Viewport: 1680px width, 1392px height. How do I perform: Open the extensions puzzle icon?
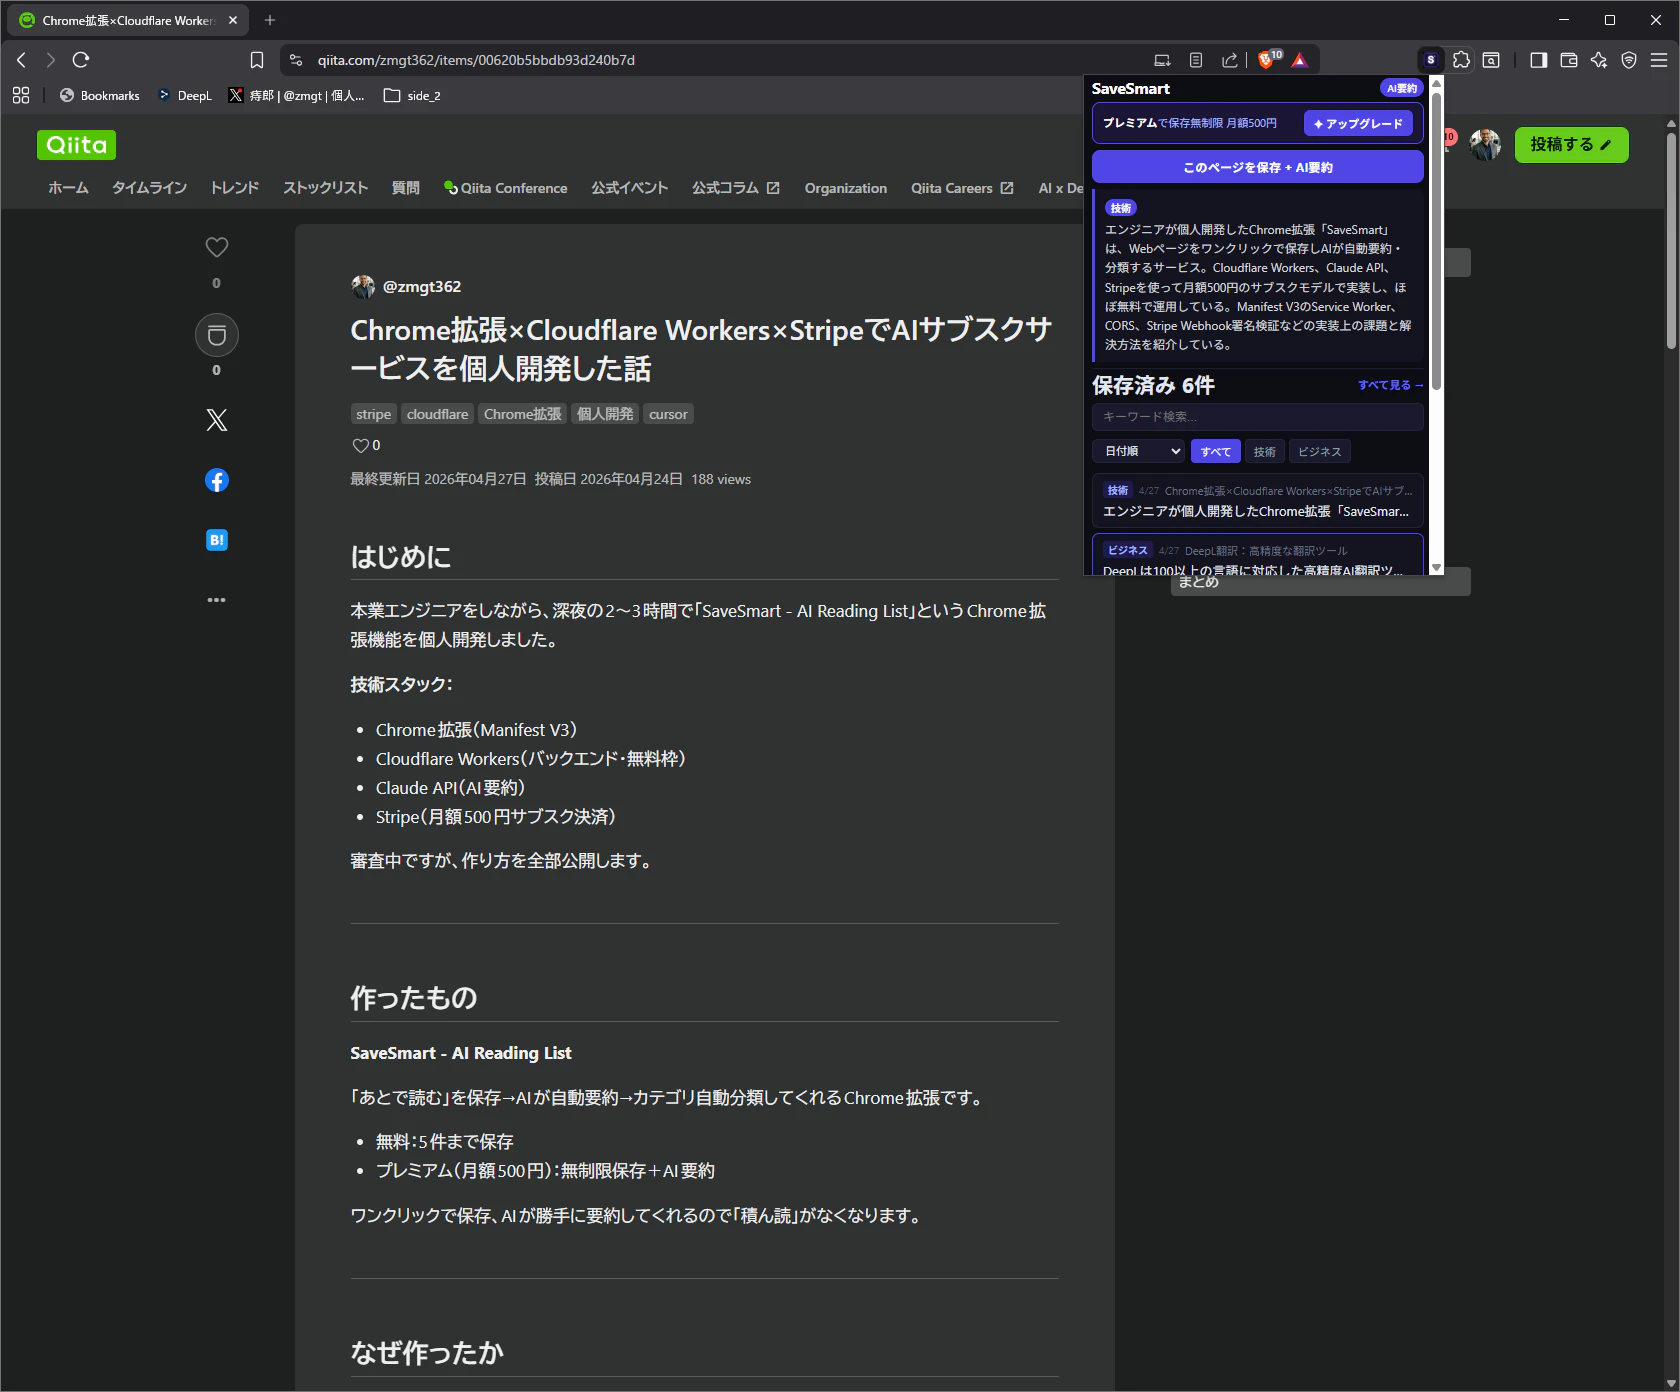click(x=1461, y=60)
